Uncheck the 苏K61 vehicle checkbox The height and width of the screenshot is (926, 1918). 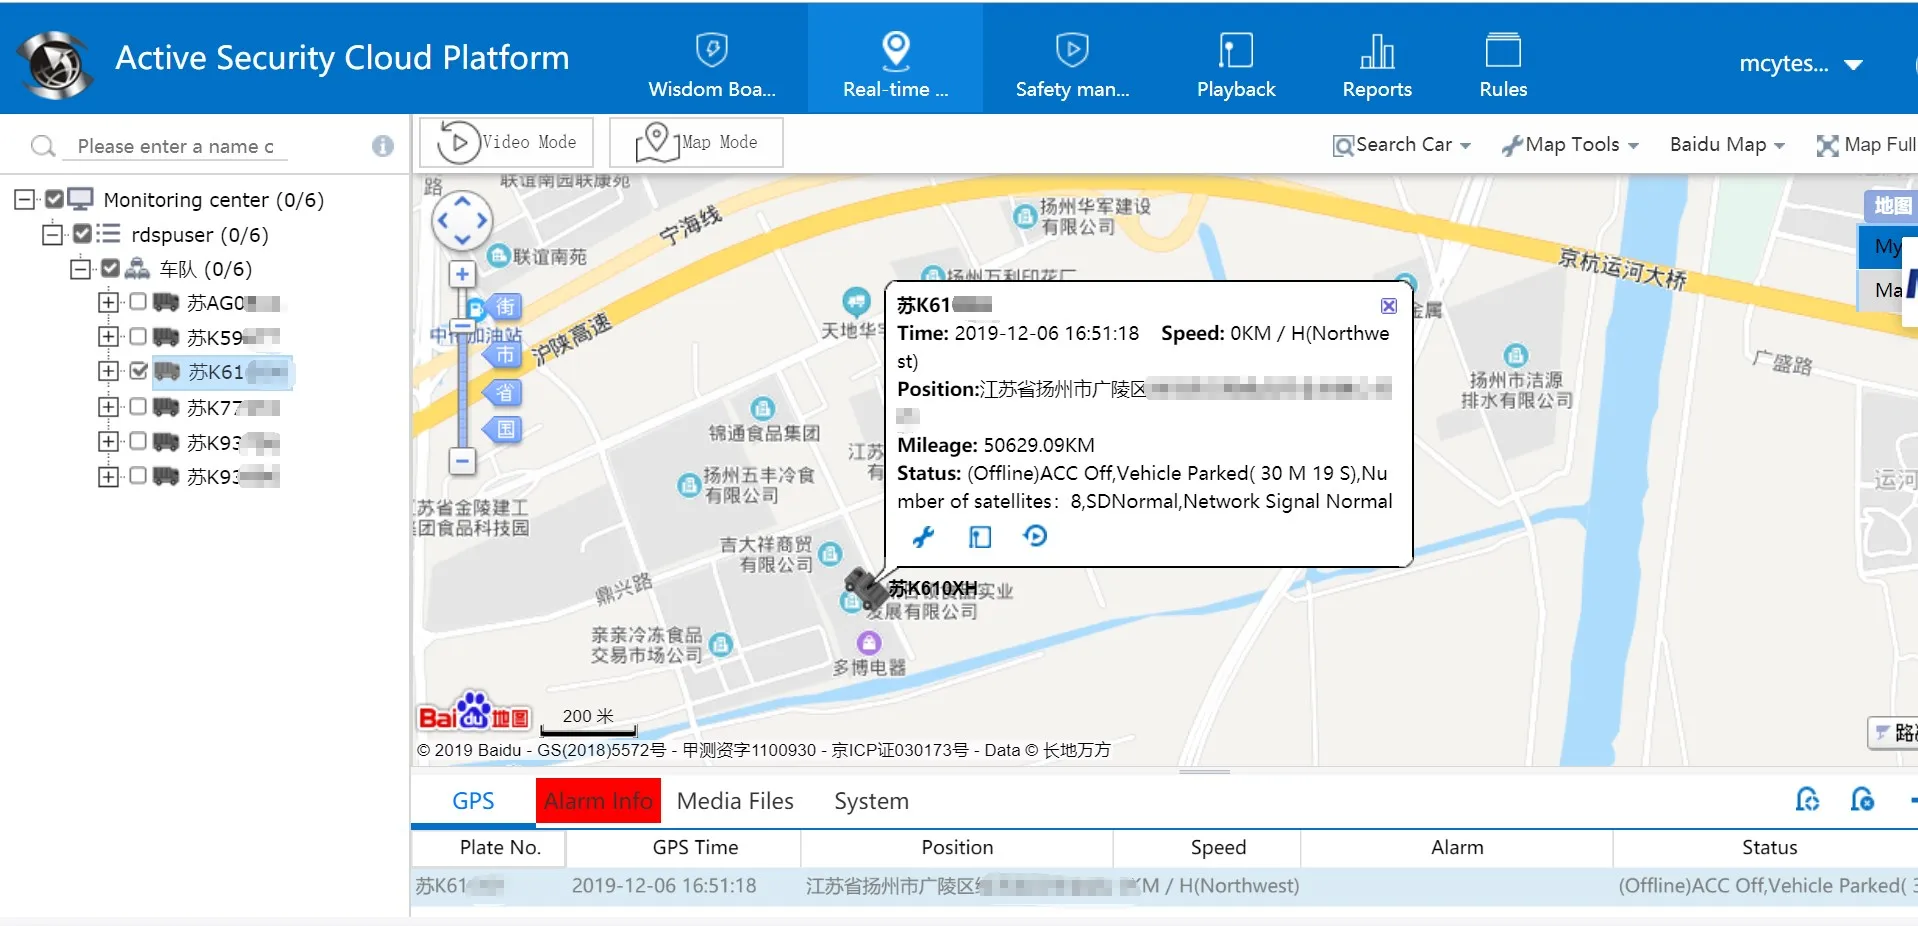(138, 371)
